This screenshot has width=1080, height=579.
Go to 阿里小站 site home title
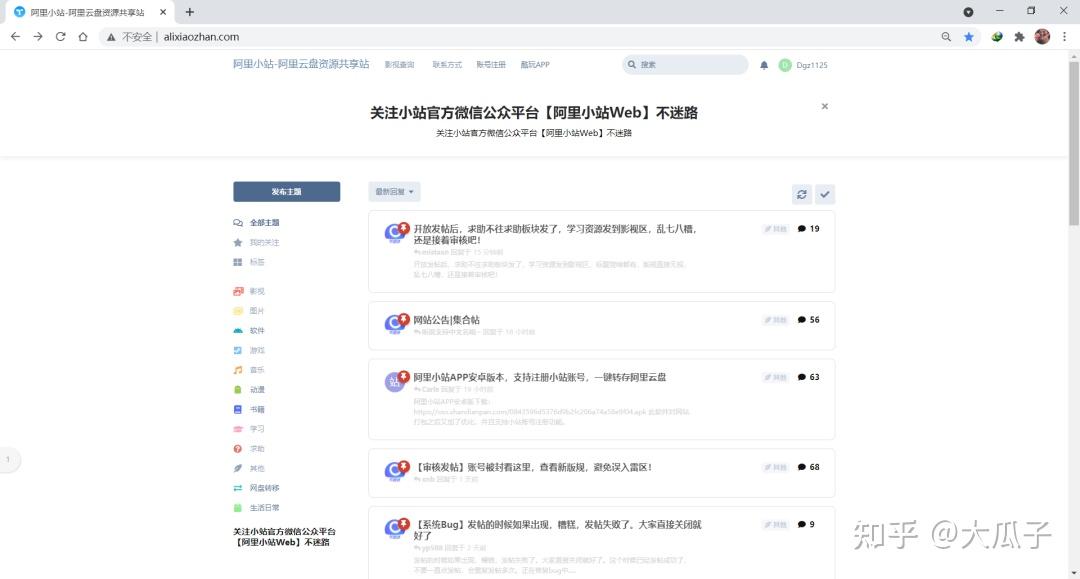(x=301, y=64)
